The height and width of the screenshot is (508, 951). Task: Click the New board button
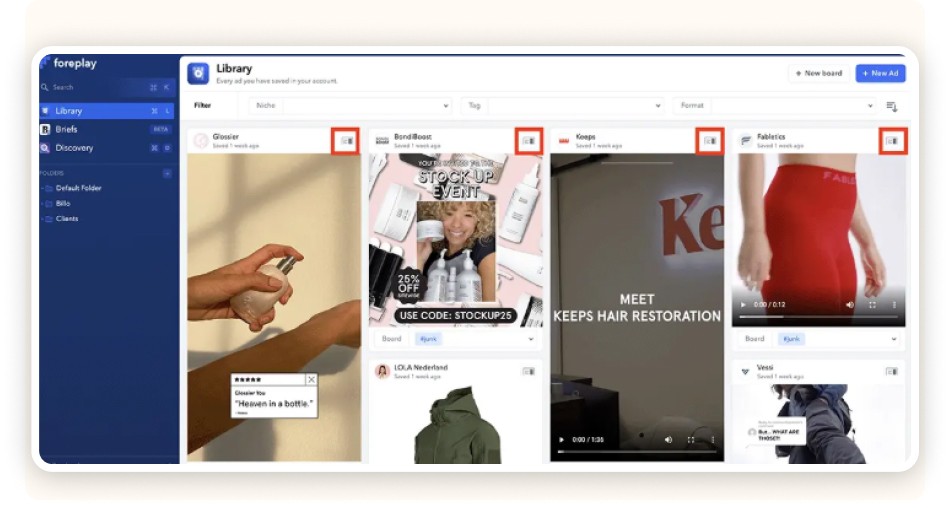(x=819, y=73)
